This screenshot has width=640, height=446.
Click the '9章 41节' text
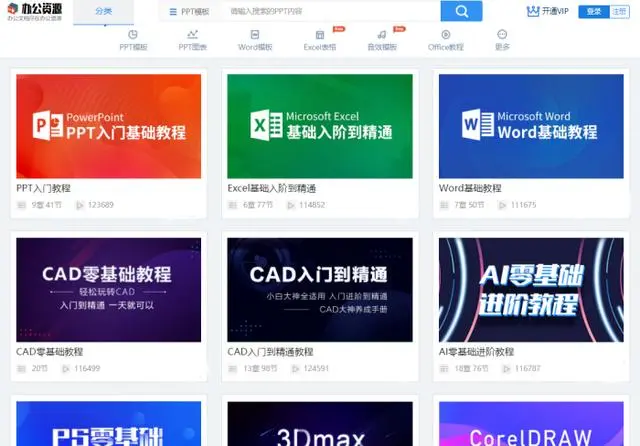click(x=47, y=205)
